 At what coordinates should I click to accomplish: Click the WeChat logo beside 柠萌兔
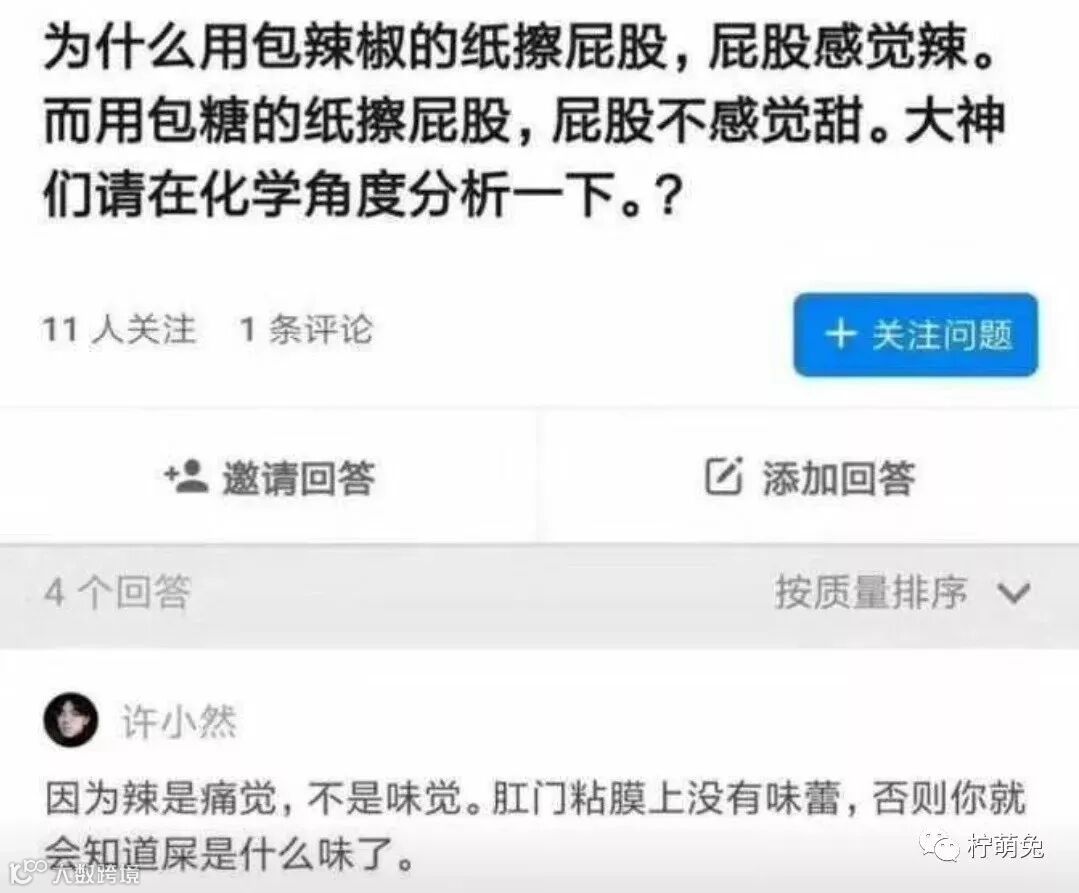click(x=941, y=846)
